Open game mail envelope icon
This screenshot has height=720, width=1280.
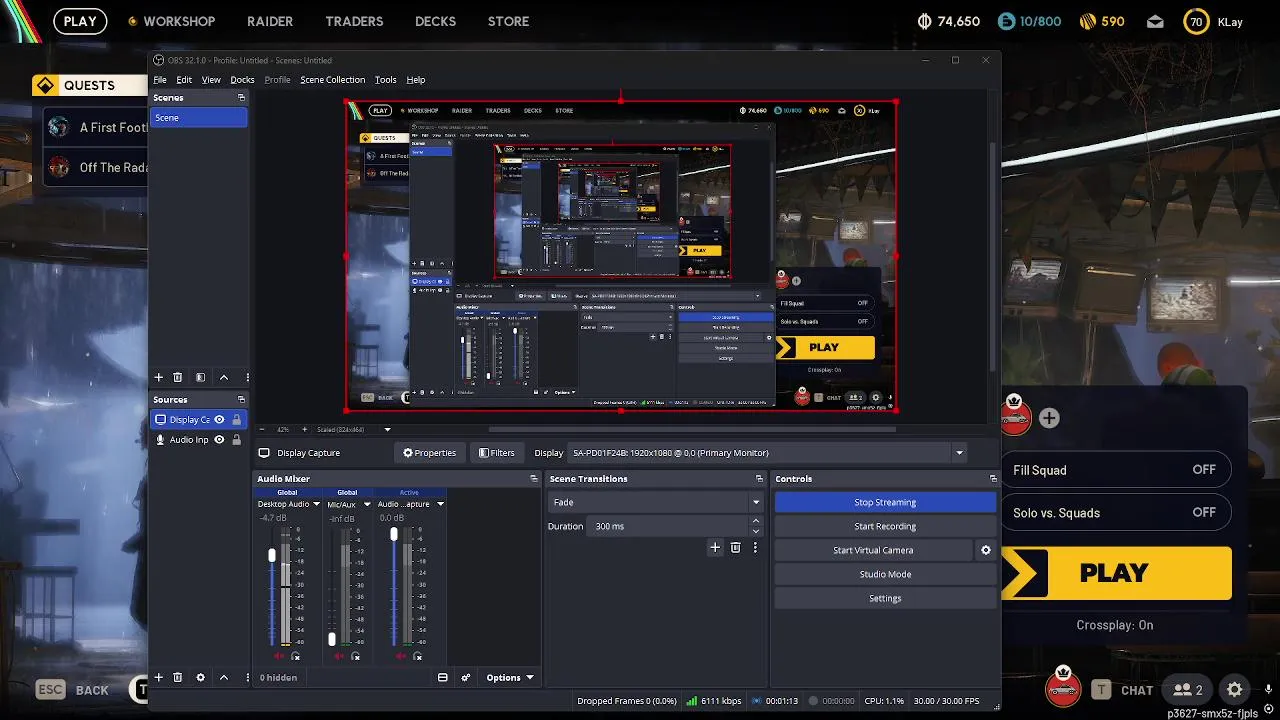pyautogui.click(x=1155, y=21)
